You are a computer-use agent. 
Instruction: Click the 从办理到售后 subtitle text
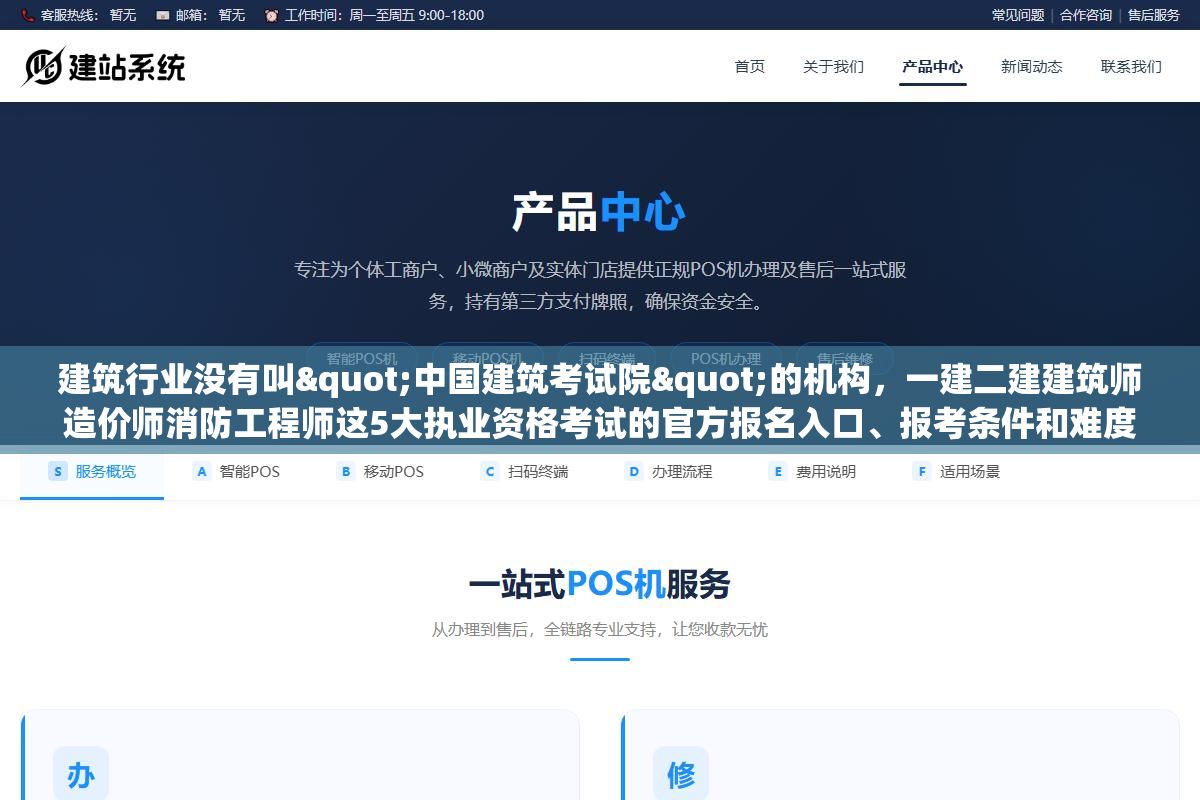pos(599,630)
